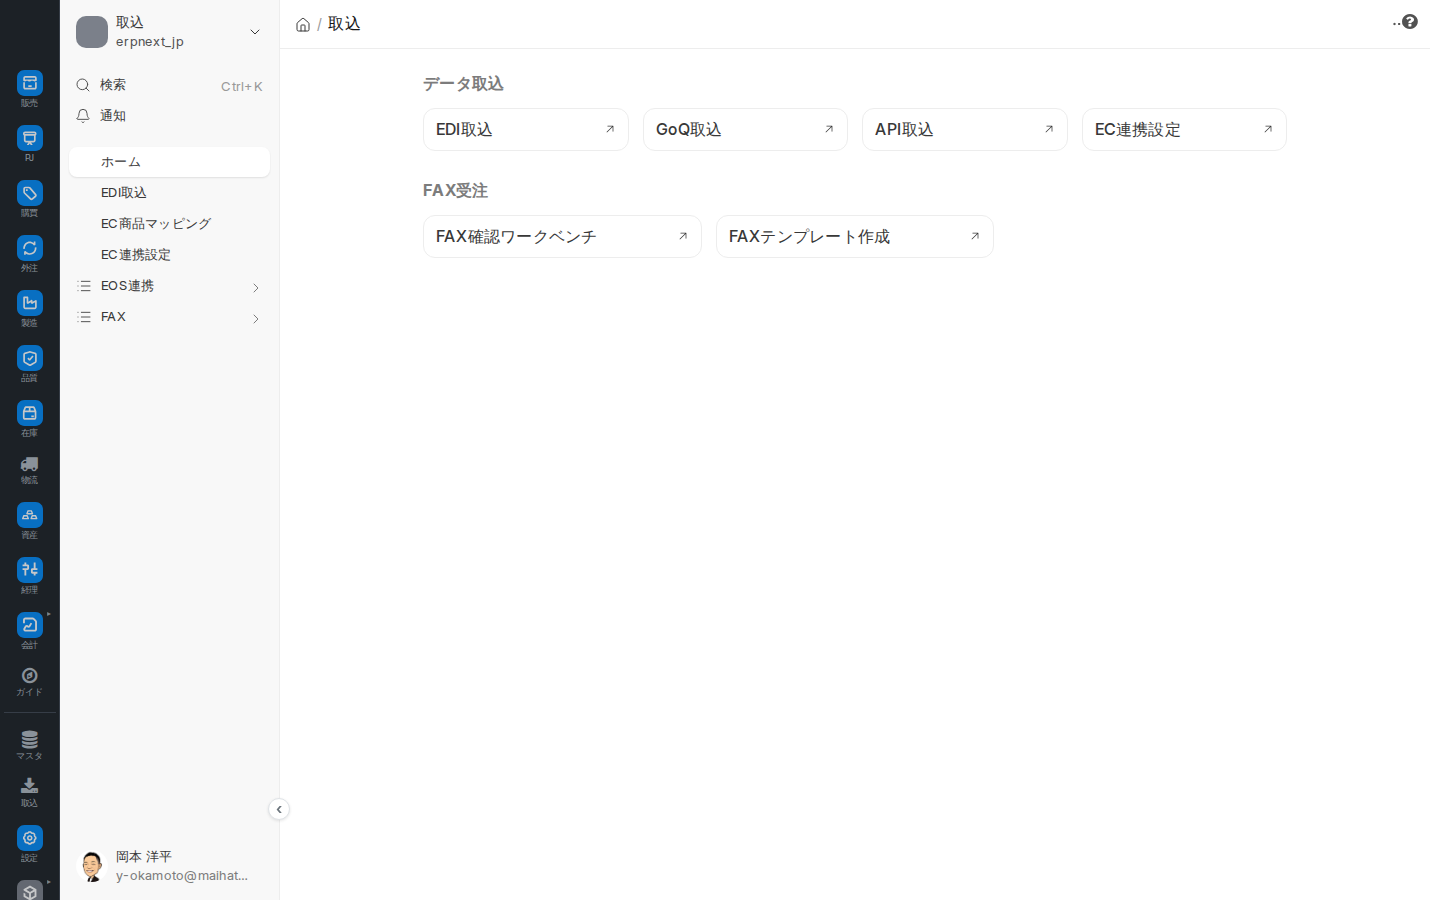Click the FAX受注 section heading
Viewport: 1440px width, 900px height.
pos(455,190)
